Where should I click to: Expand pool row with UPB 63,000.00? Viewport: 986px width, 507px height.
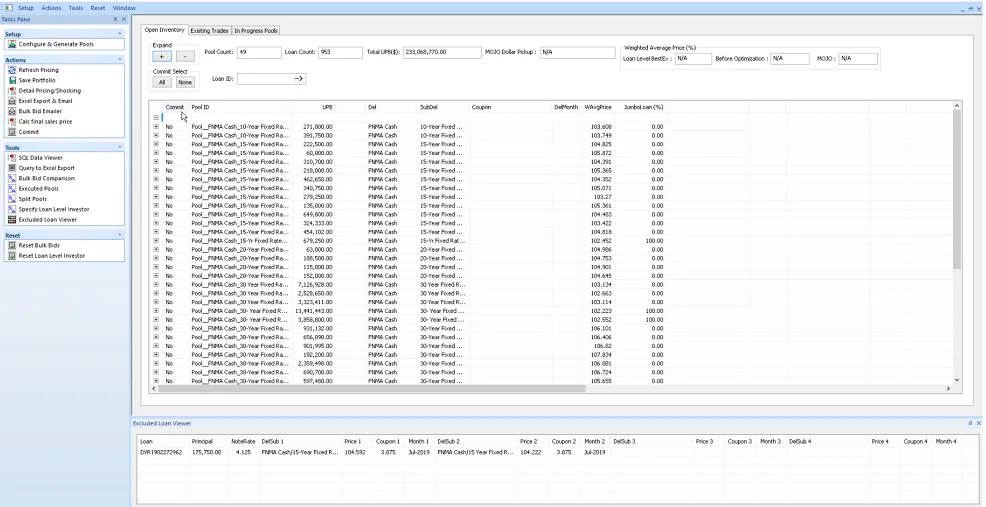click(156, 250)
